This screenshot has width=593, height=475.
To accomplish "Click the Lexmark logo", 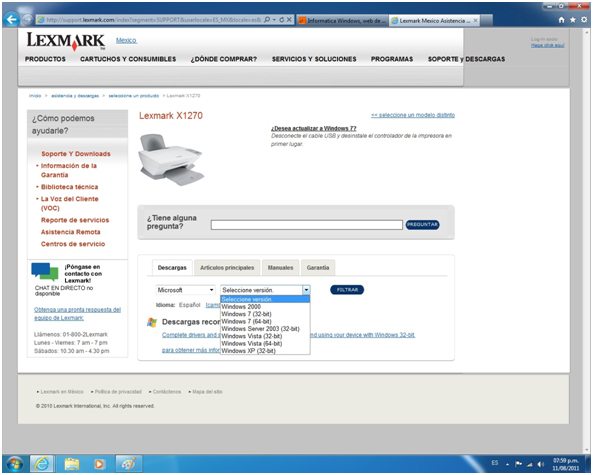I will click(x=66, y=41).
